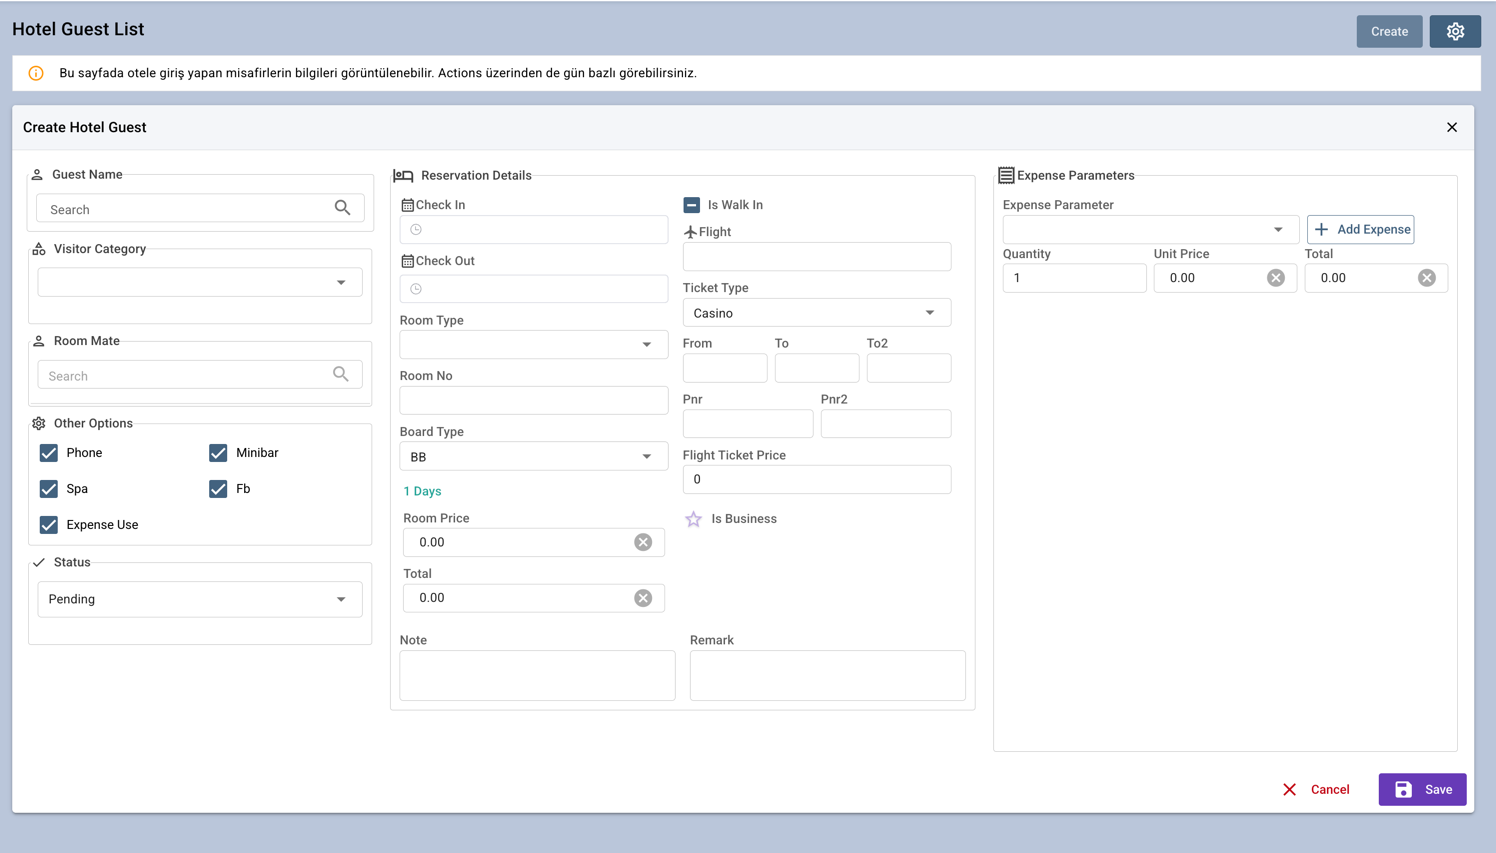Toggle the Minibar checkbox

click(x=218, y=453)
